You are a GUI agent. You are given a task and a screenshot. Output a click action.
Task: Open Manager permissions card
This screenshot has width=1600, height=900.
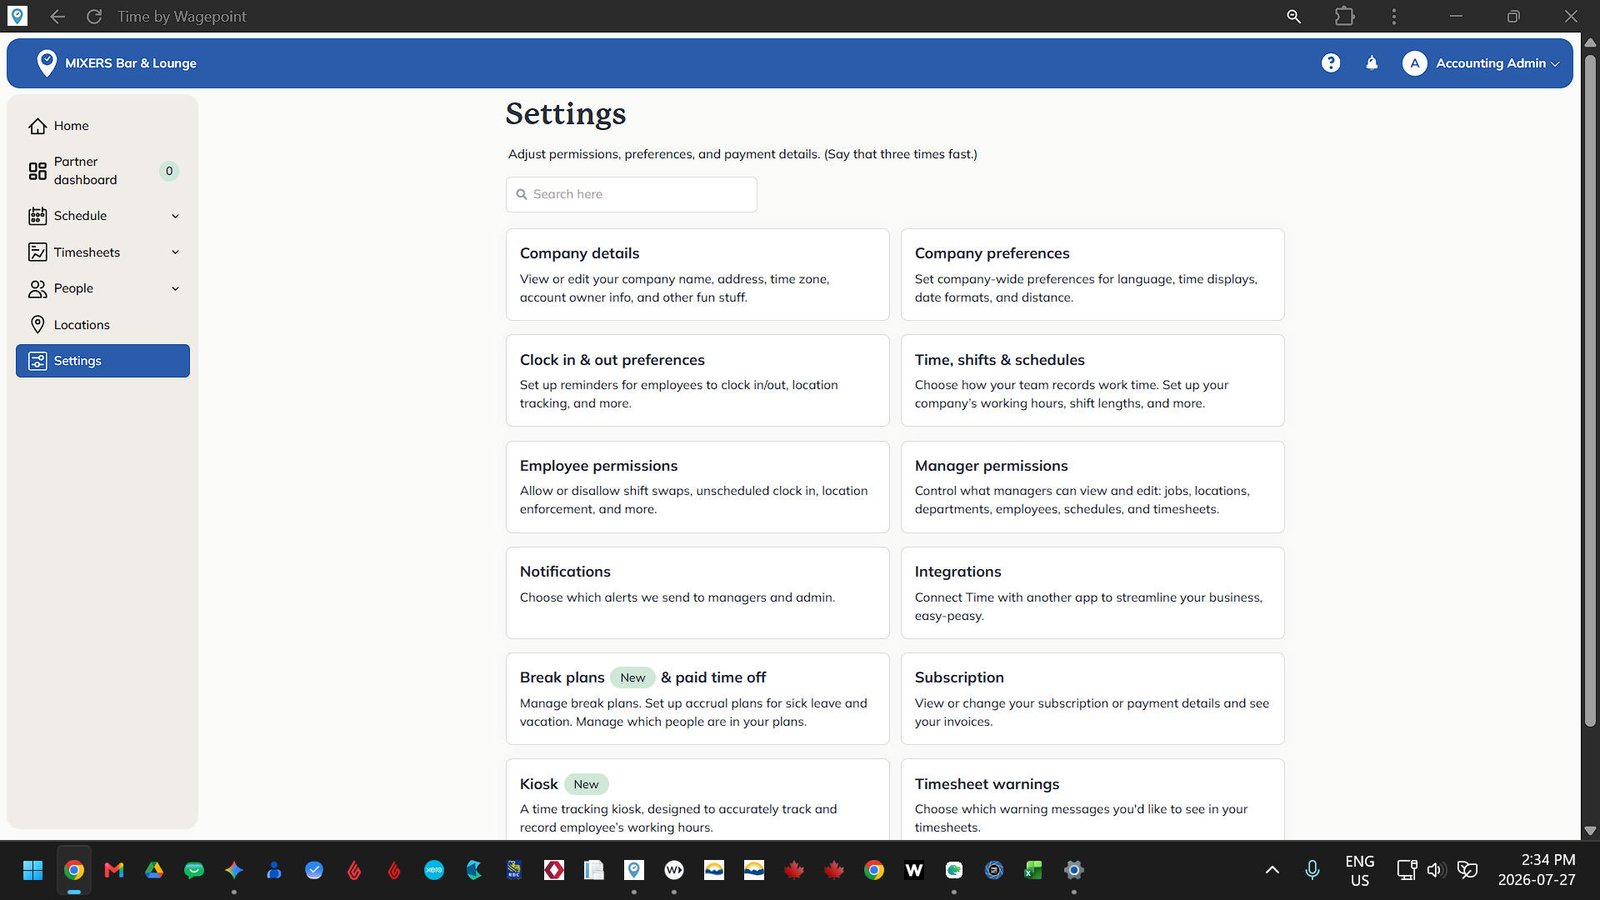click(x=1092, y=487)
